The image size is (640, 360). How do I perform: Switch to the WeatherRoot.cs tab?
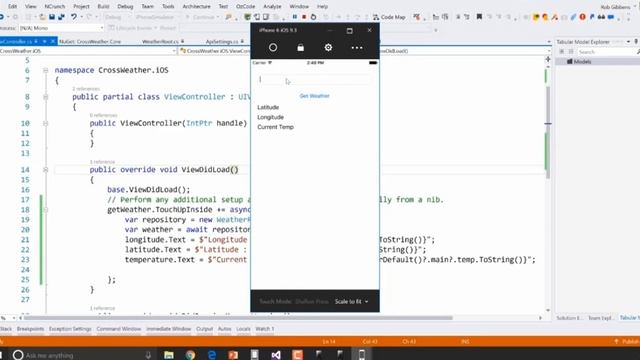pyautogui.click(x=160, y=42)
